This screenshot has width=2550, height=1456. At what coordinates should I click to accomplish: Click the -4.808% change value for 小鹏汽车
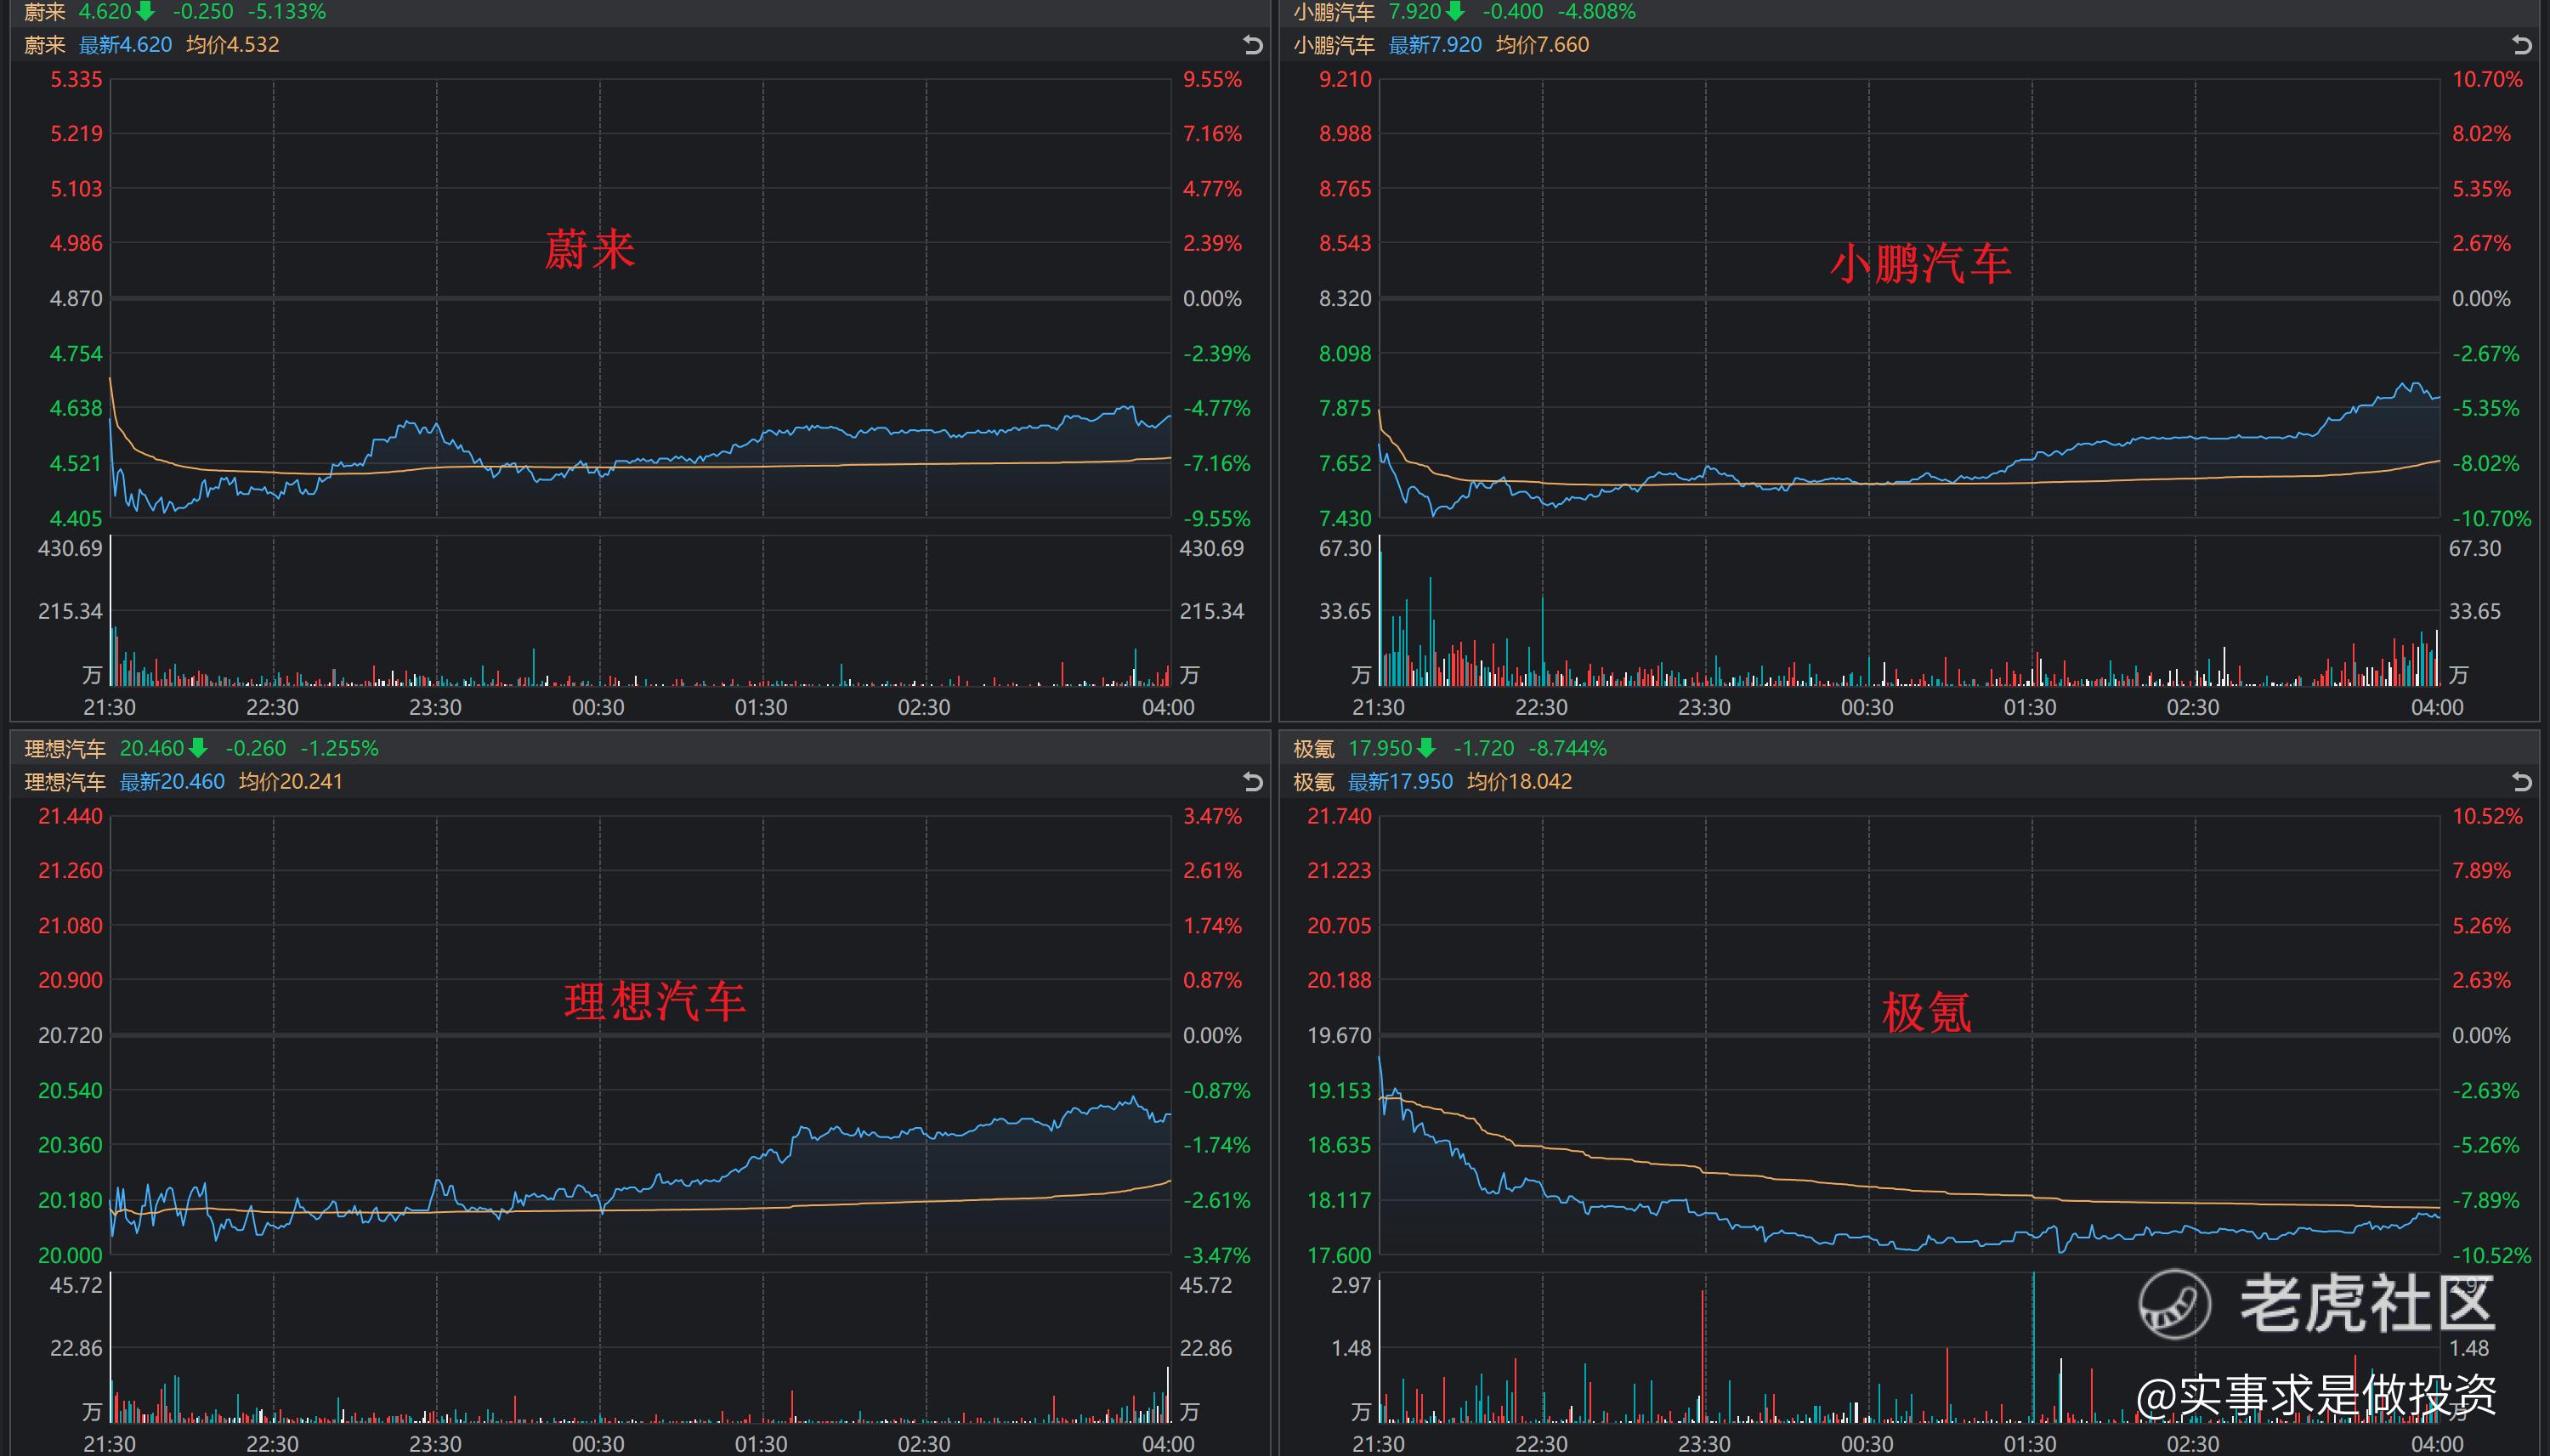tap(1596, 11)
